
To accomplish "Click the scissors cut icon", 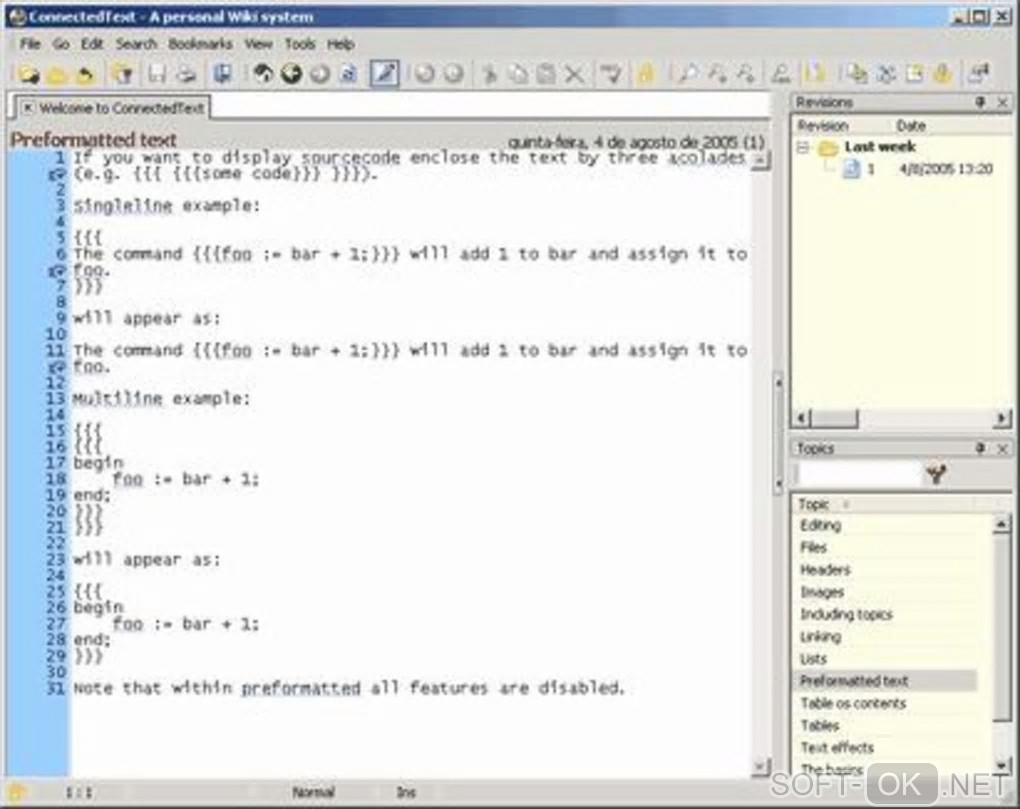I will 489,74.
